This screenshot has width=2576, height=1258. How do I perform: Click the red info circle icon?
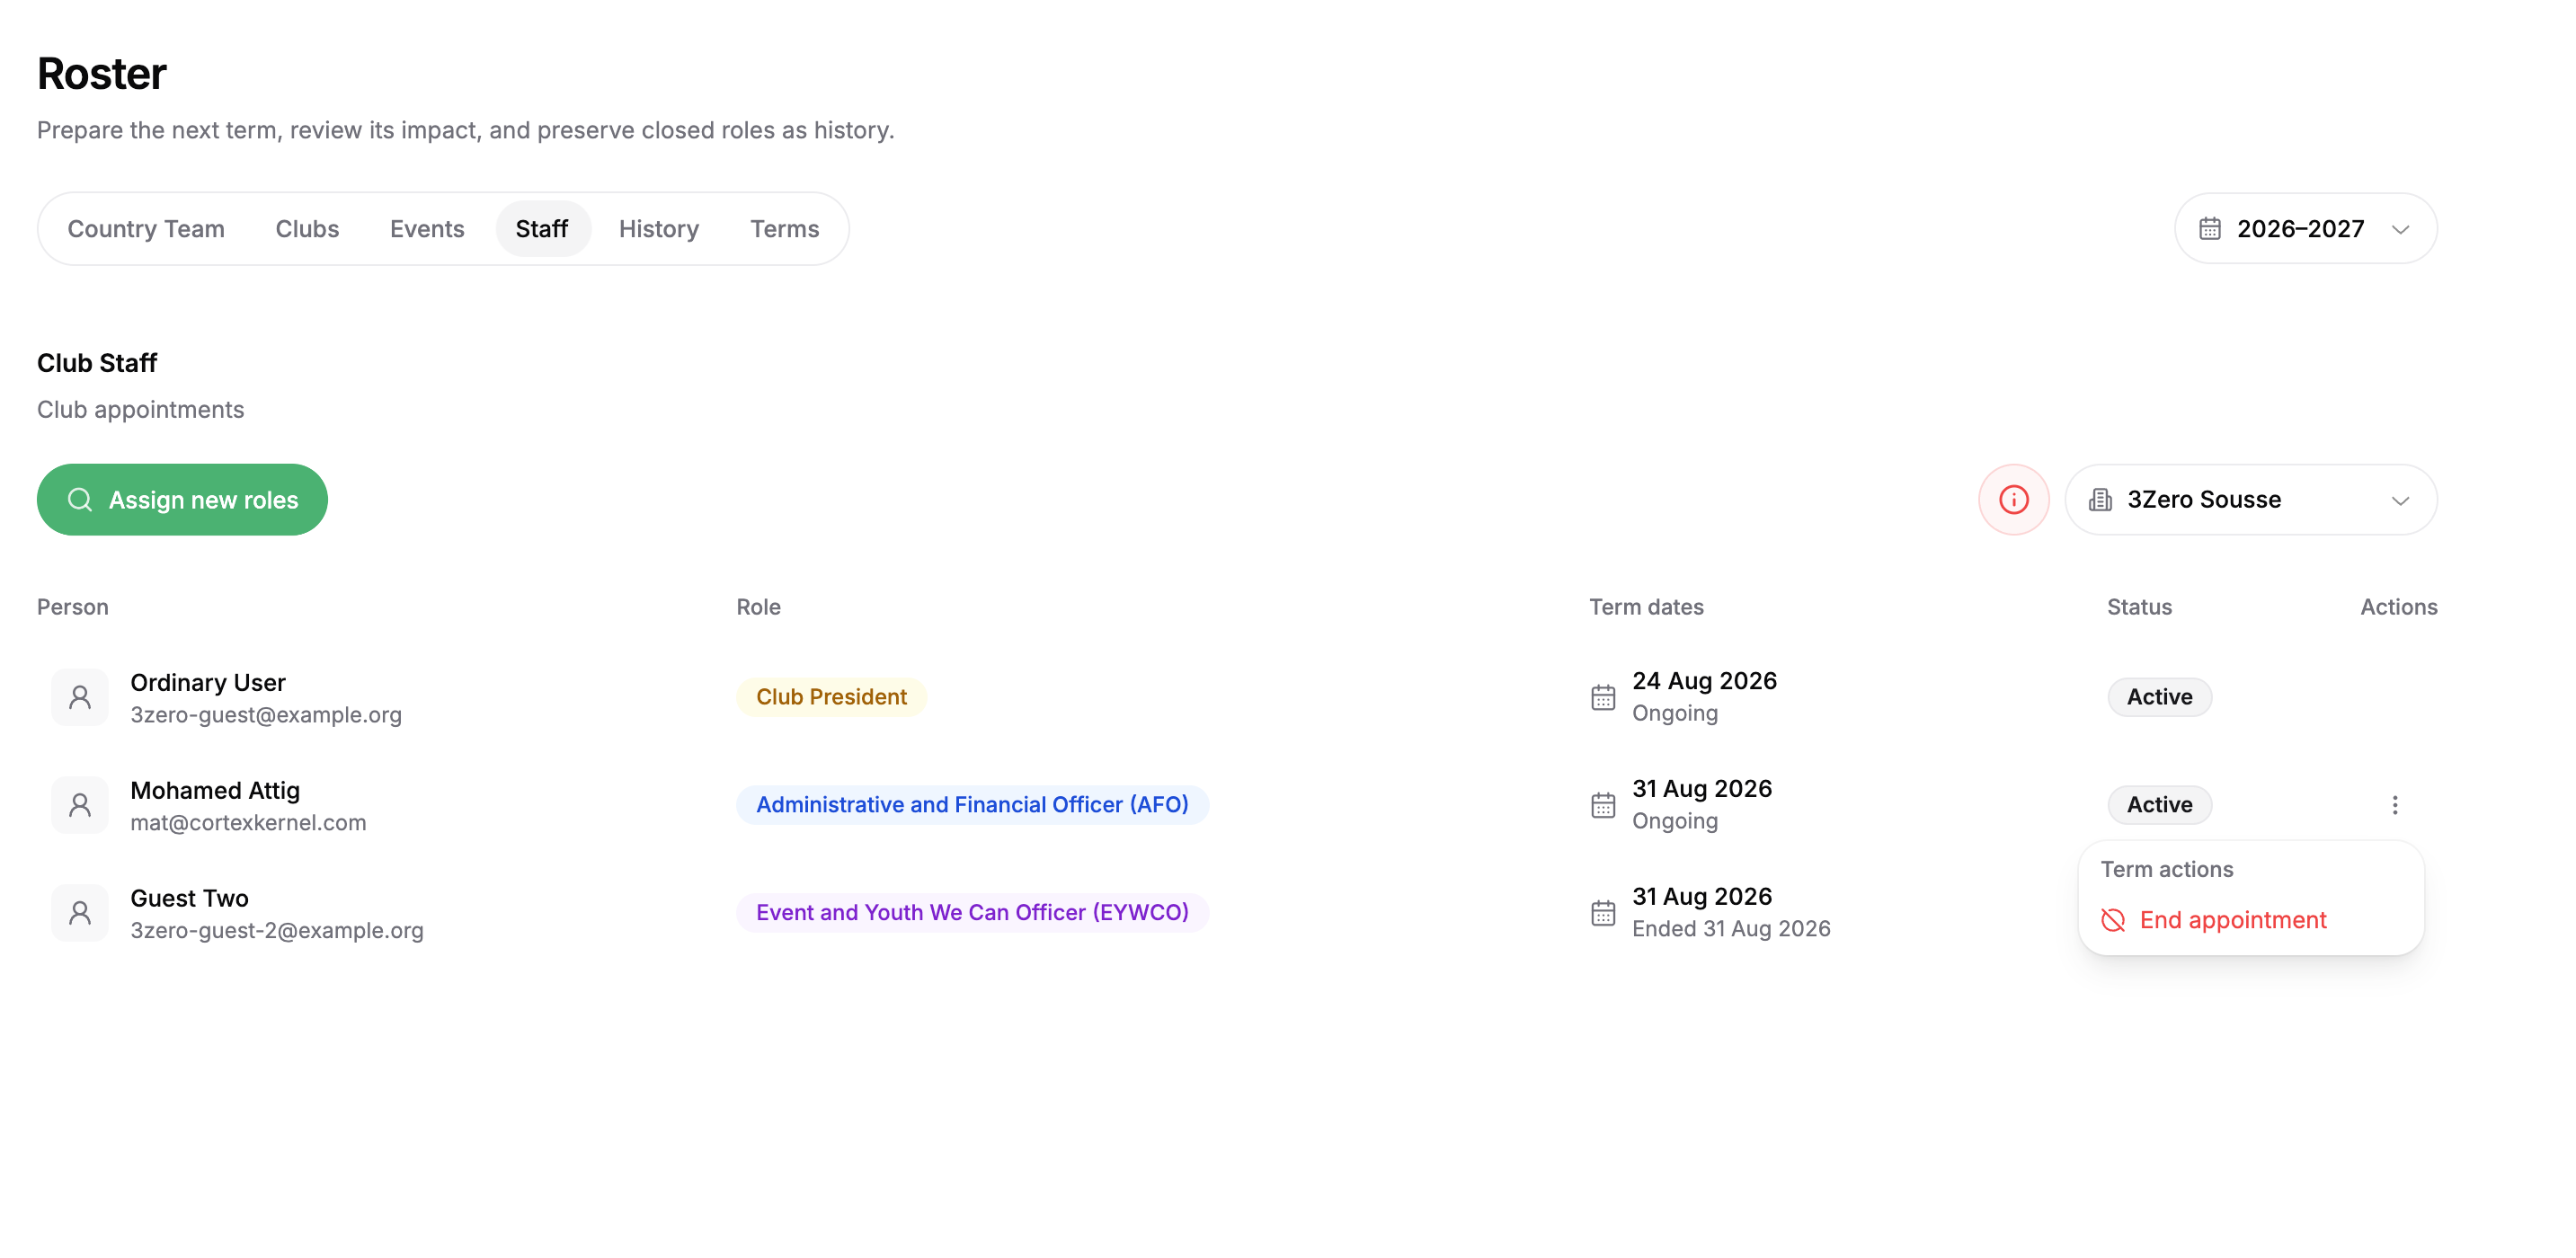coord(2013,499)
